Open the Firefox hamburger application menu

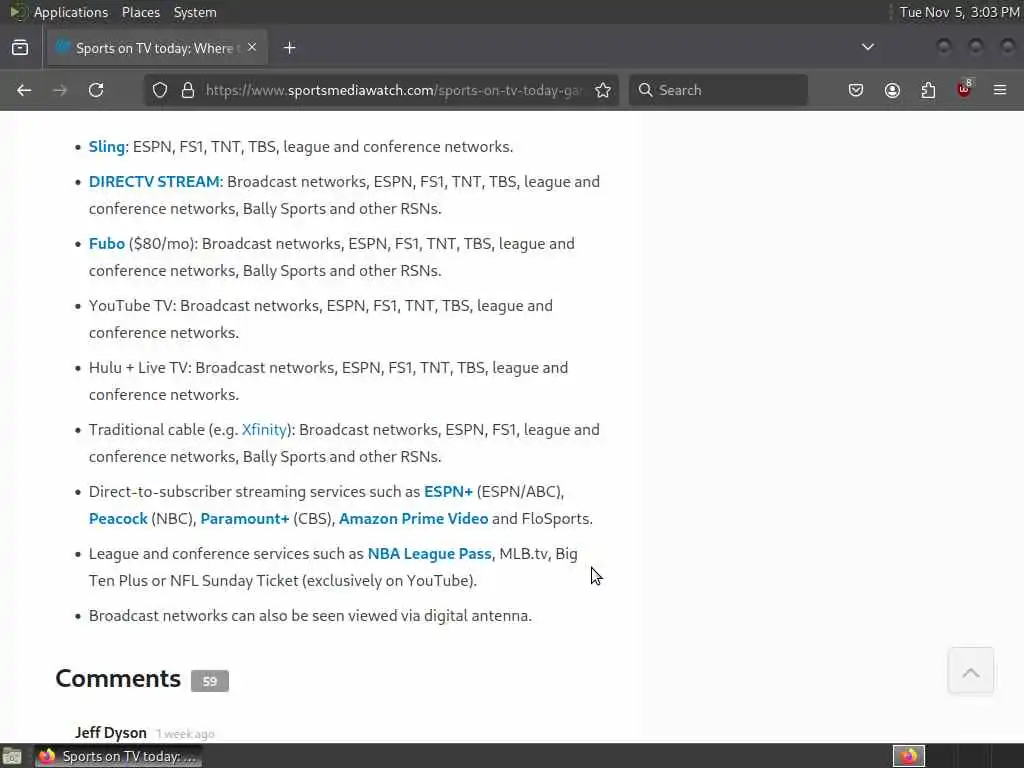(1000, 90)
